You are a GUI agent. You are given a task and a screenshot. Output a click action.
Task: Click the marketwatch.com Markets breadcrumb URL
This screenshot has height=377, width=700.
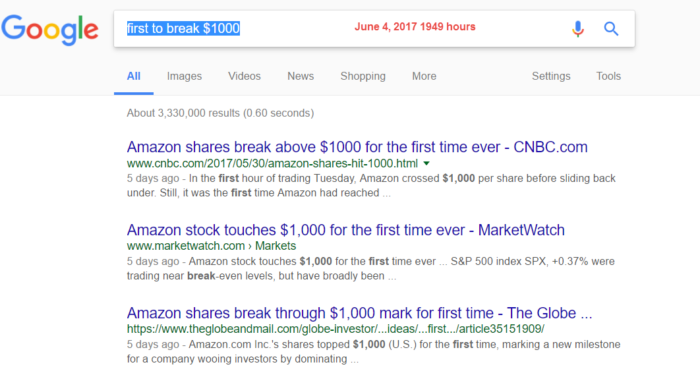tap(211, 246)
